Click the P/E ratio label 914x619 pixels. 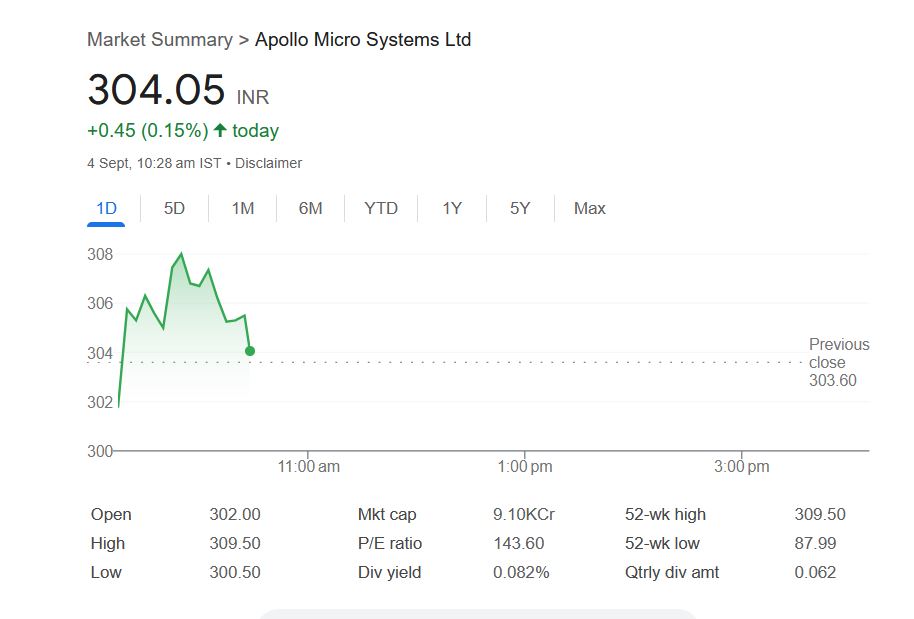click(390, 543)
